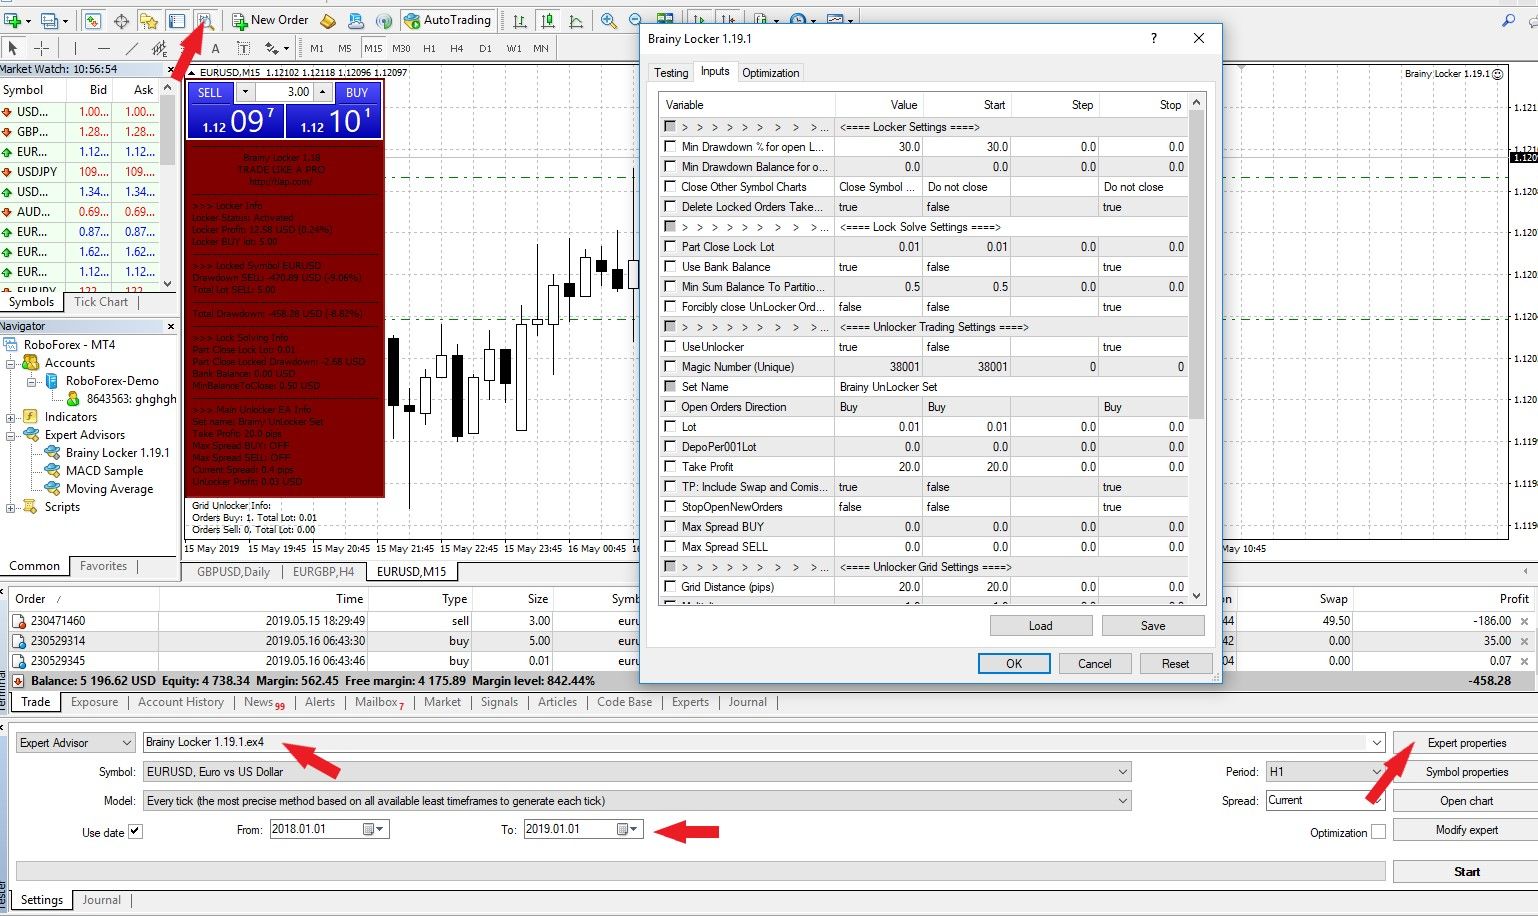Switch to GBPUSD,Daily chart tab
This screenshot has height=916, width=1538.
(233, 572)
